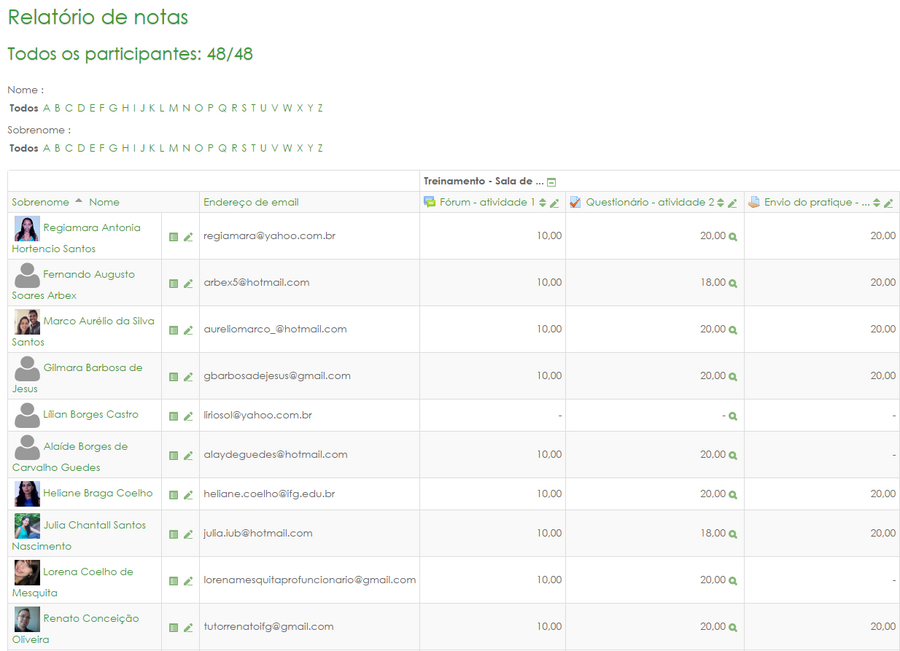Open grade report icon for Heliane Braga Coelho
Image resolution: width=900 pixels, height=651 pixels.
pos(173,495)
